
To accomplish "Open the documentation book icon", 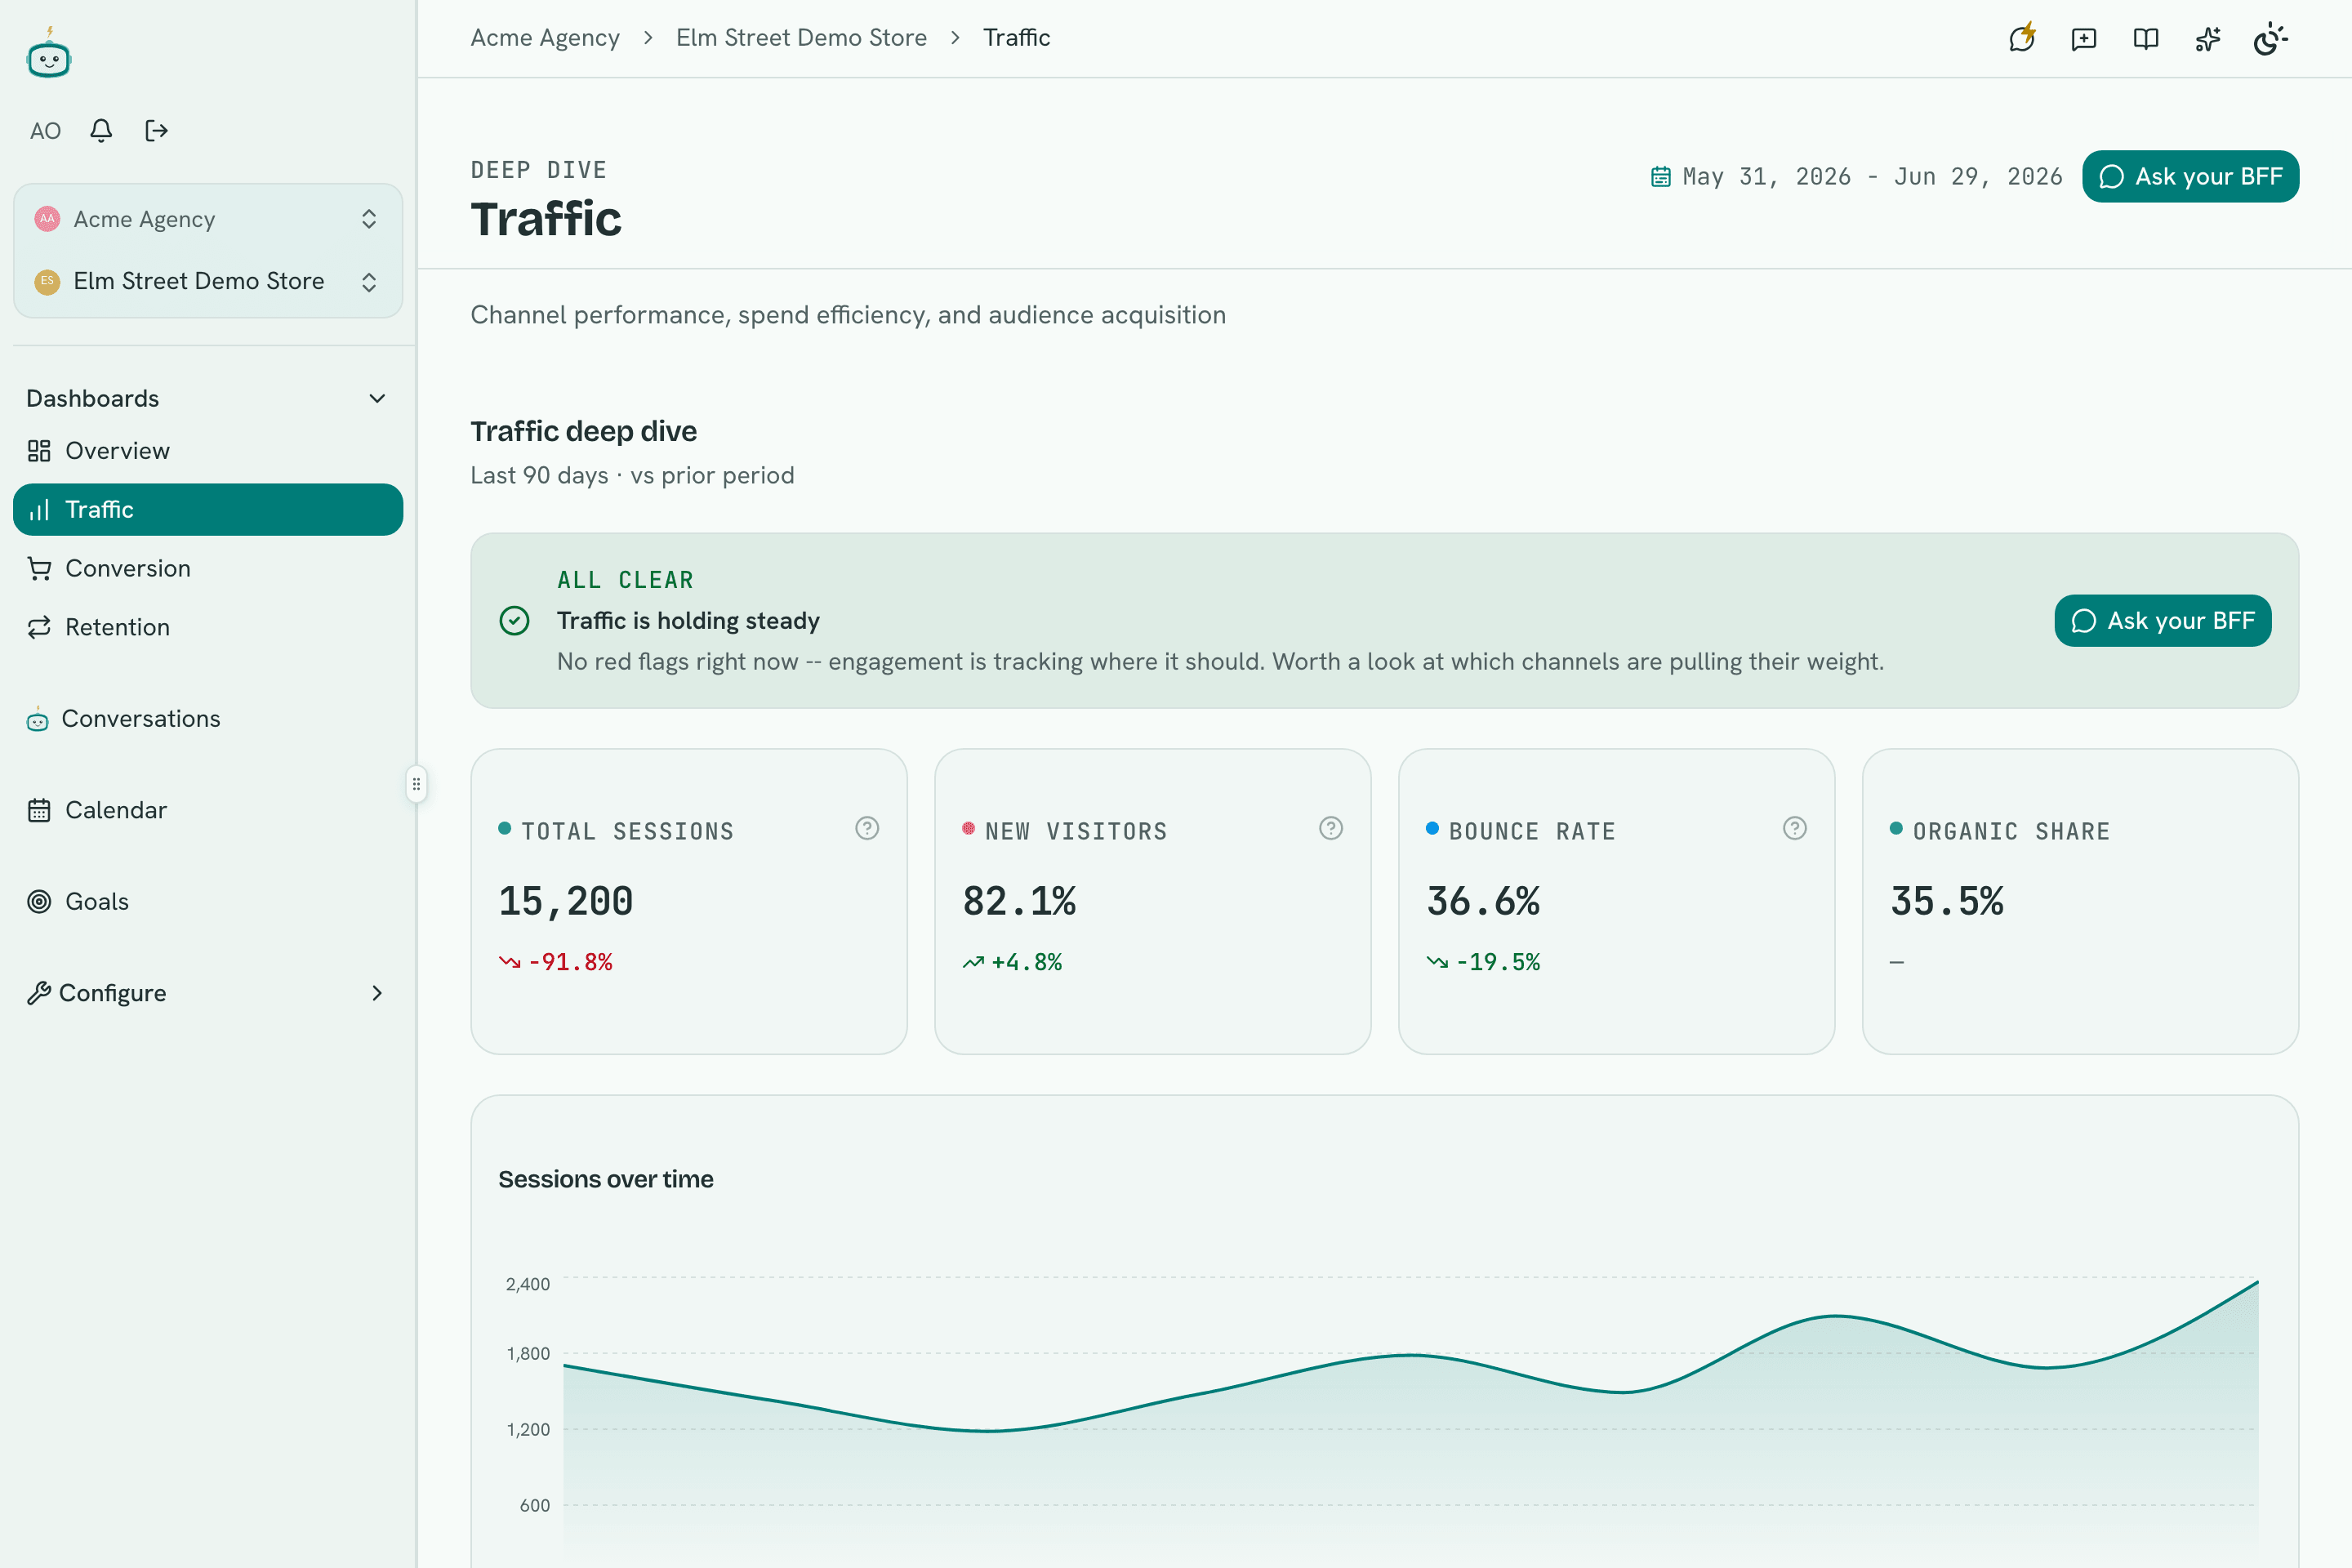I will click(2146, 39).
